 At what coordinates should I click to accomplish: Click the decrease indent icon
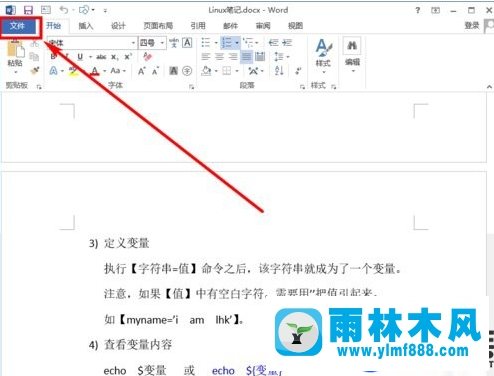click(x=273, y=43)
